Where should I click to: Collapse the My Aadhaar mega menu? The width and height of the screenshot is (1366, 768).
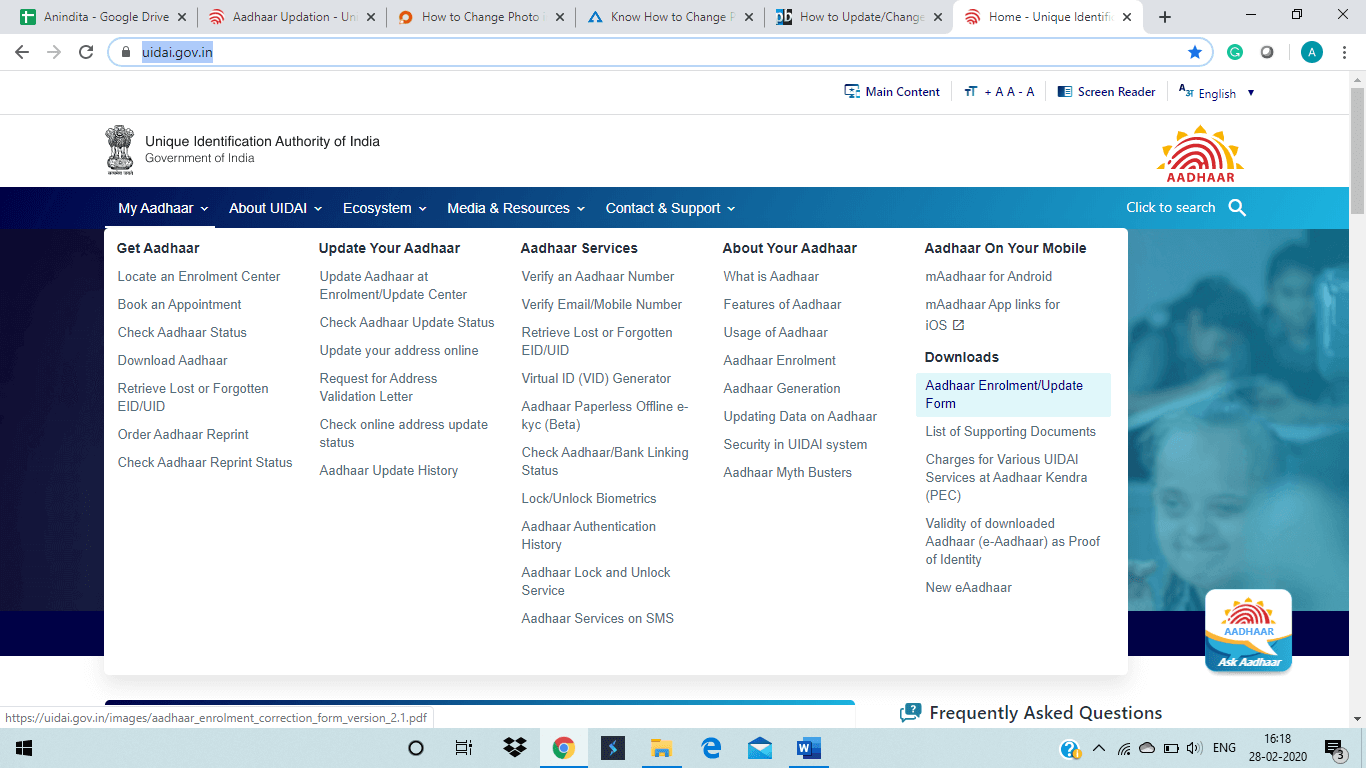coord(163,208)
